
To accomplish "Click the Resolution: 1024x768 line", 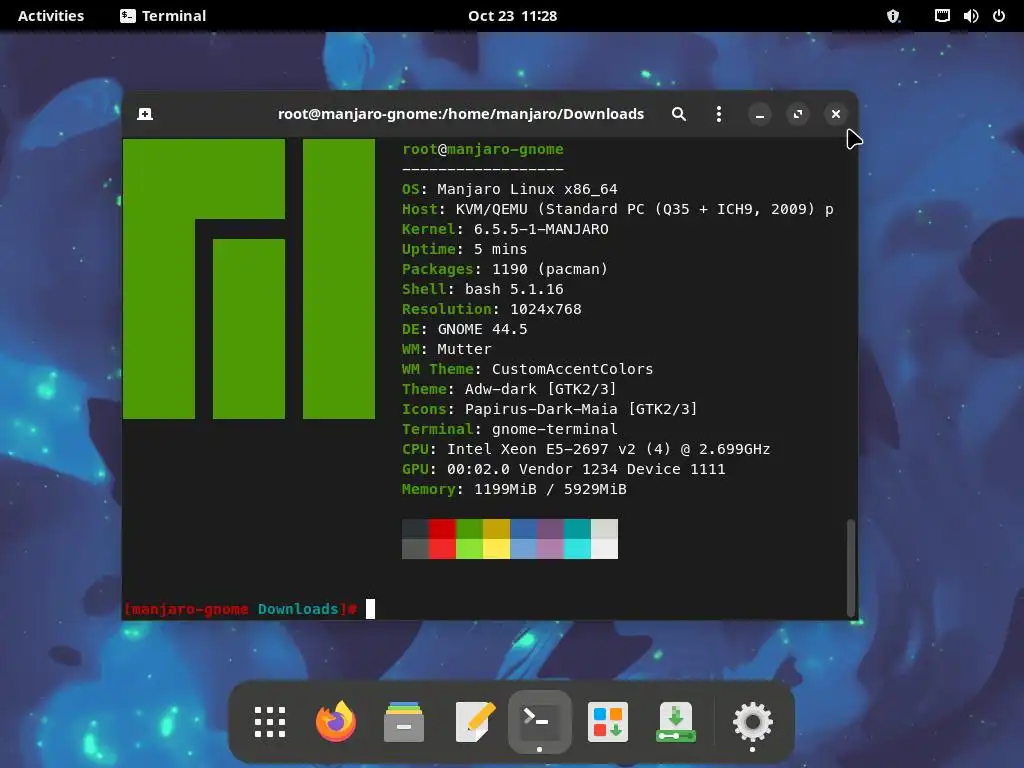I will point(492,309).
